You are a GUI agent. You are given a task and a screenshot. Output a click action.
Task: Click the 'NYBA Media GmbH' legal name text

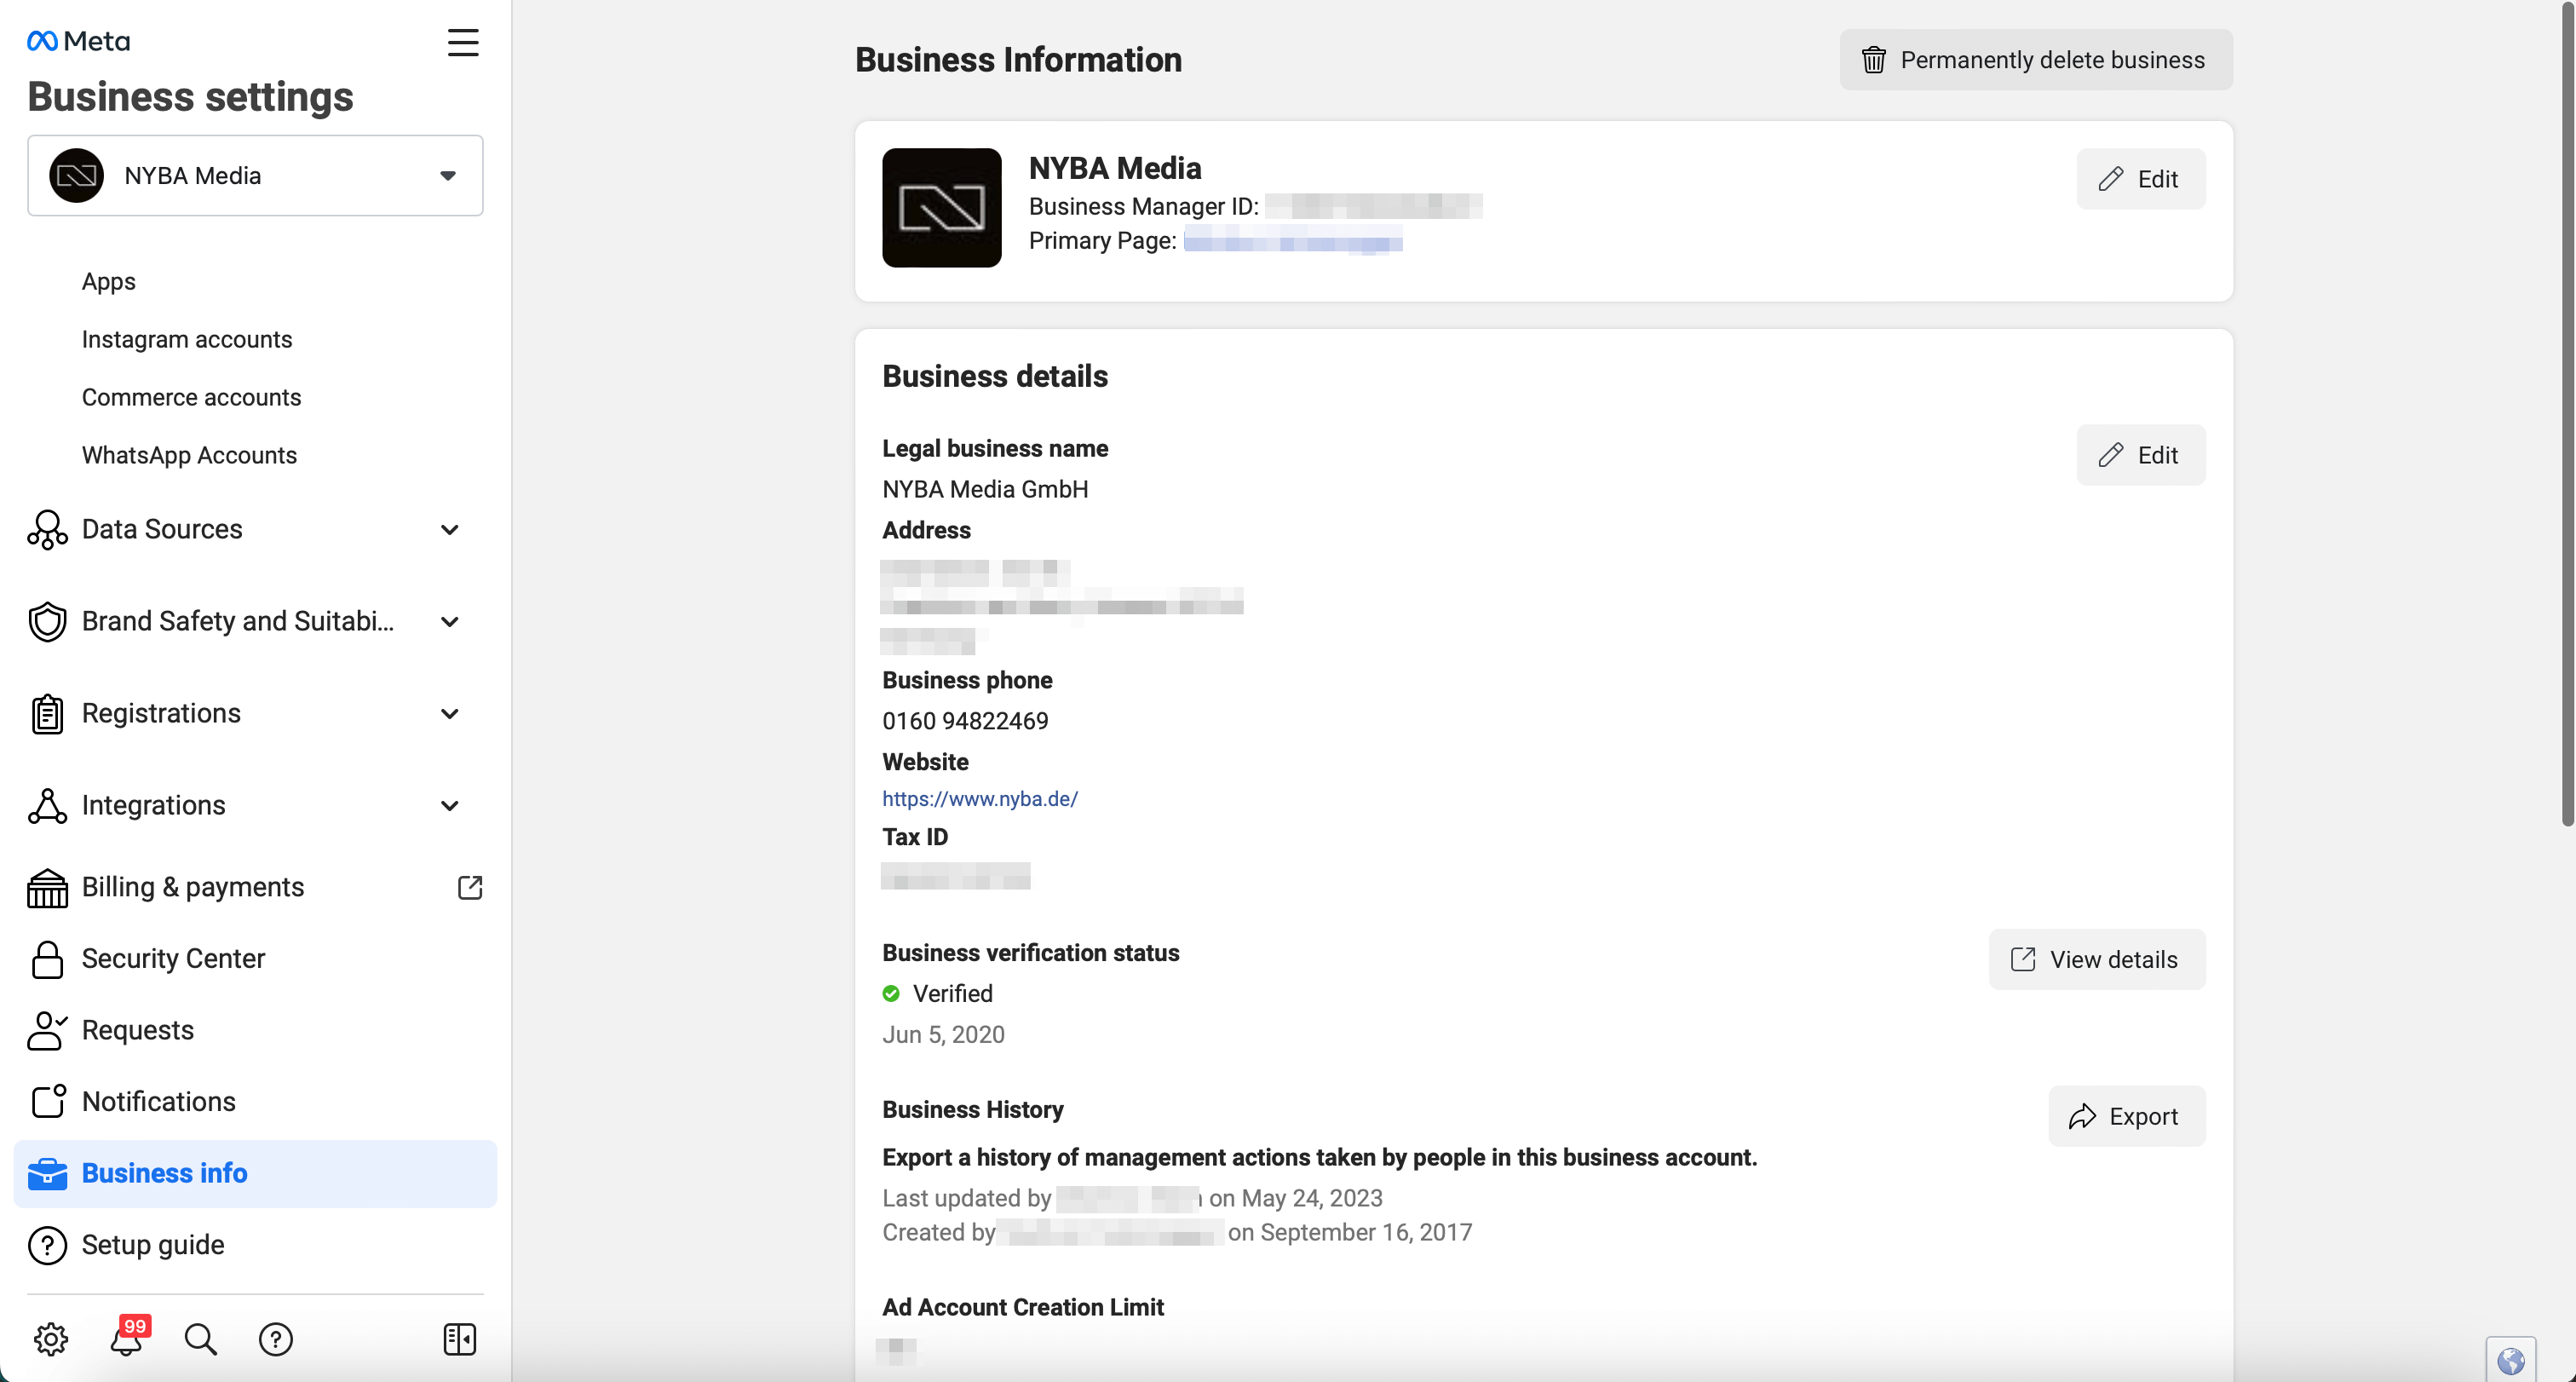coord(985,490)
